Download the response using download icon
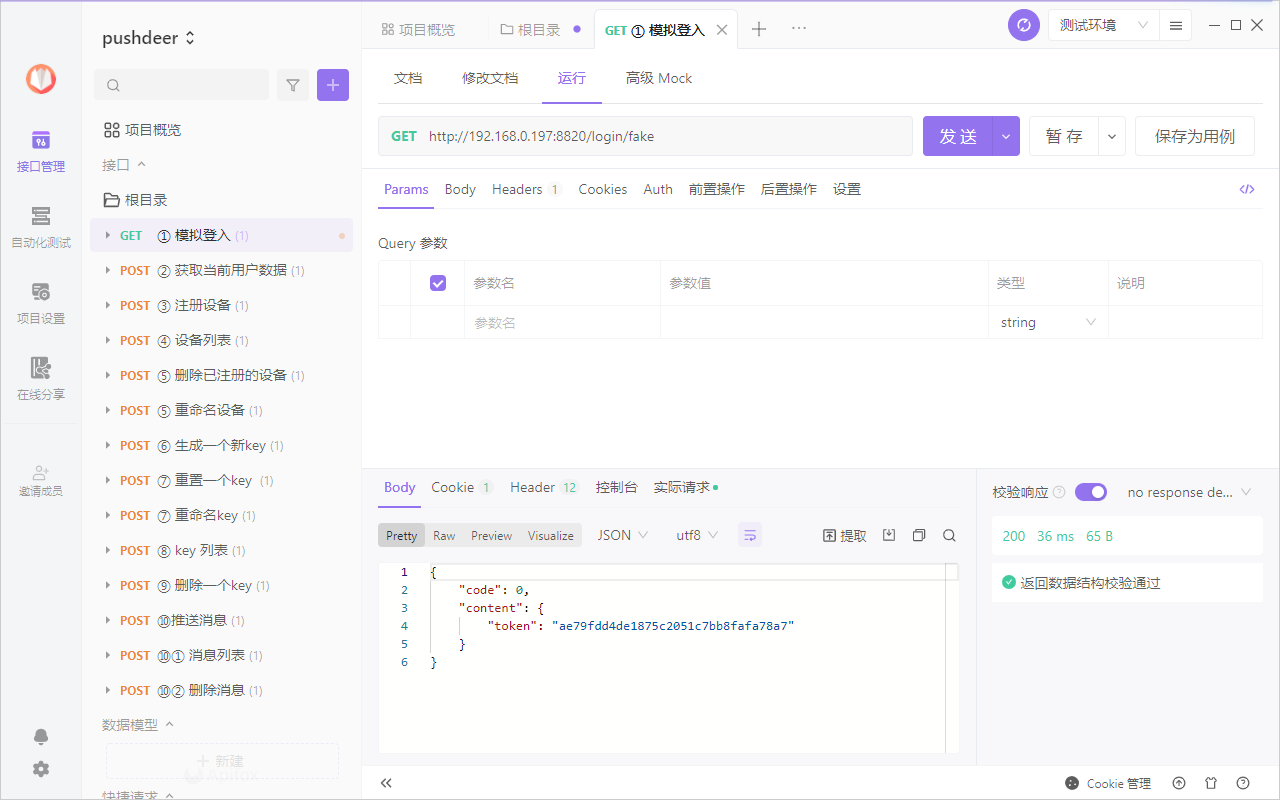 [x=889, y=535]
